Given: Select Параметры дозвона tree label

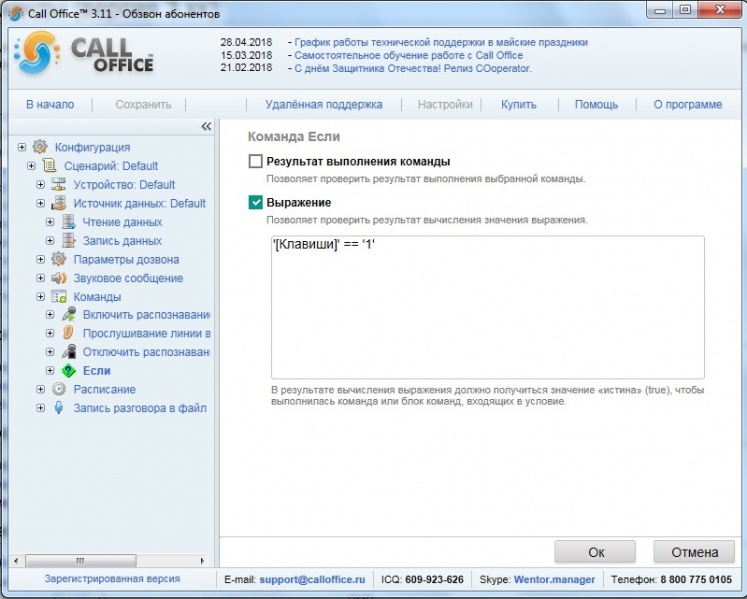Looking at the screenshot, I should point(126,259).
